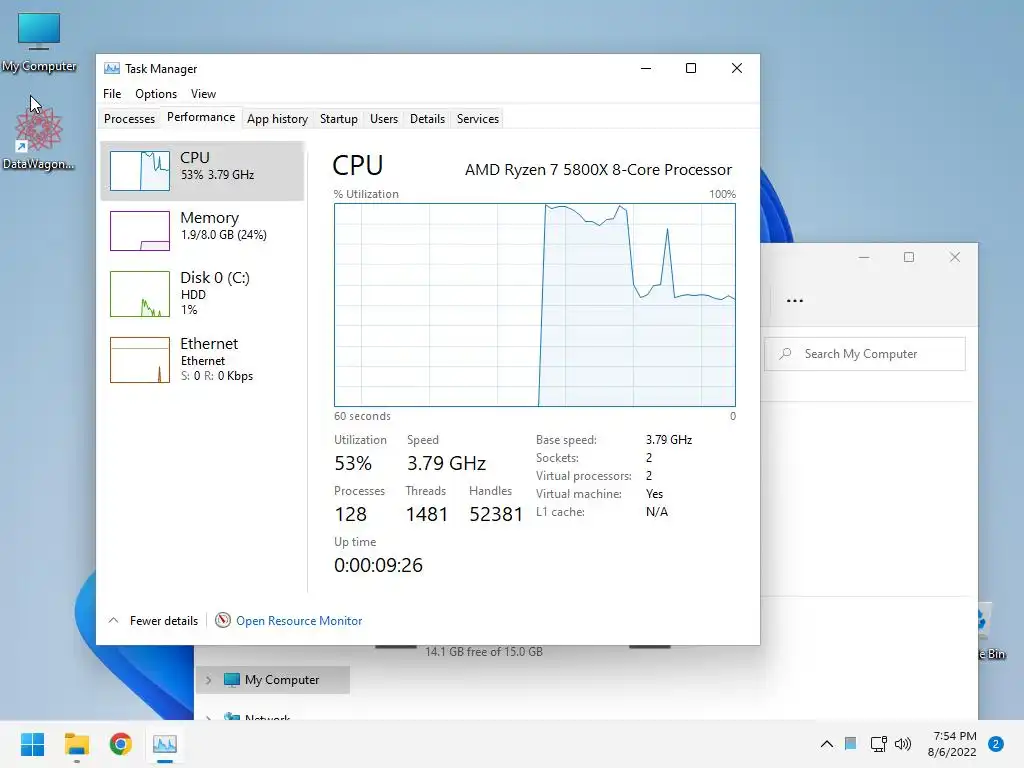Show hidden system tray icons

827,744
